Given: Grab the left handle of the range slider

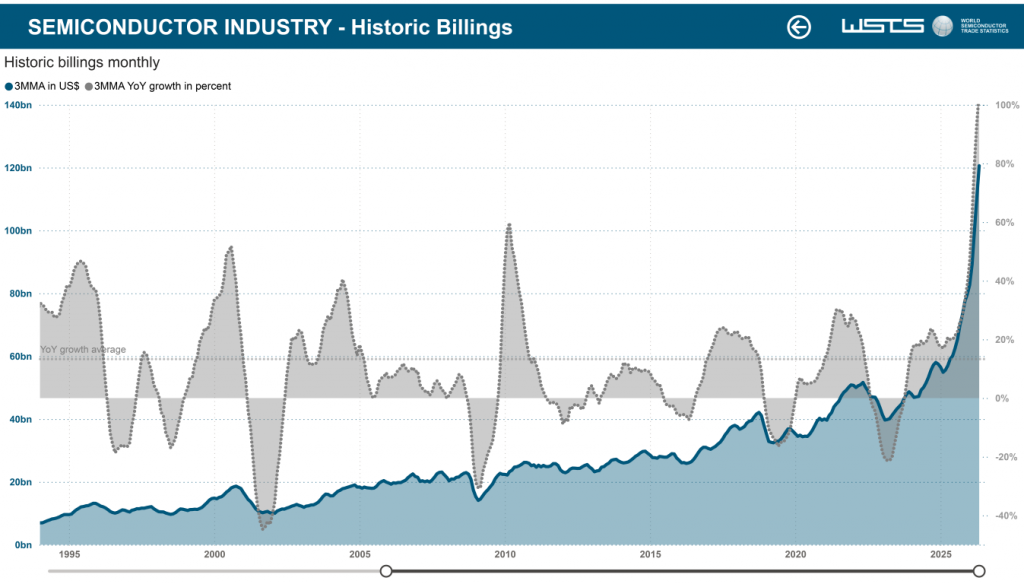Looking at the screenshot, I should (386, 571).
